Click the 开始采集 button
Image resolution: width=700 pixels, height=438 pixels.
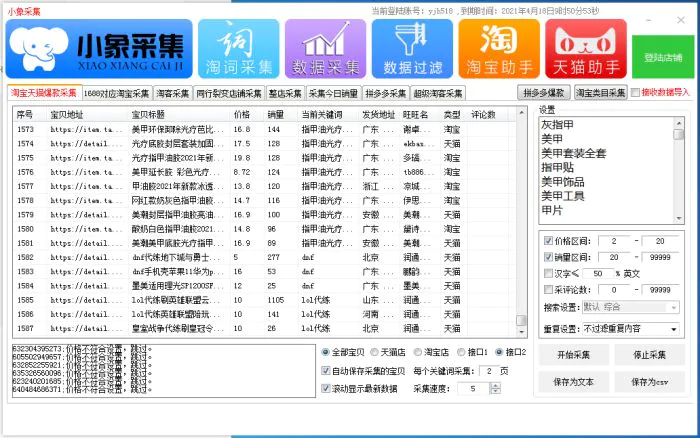[573, 355]
